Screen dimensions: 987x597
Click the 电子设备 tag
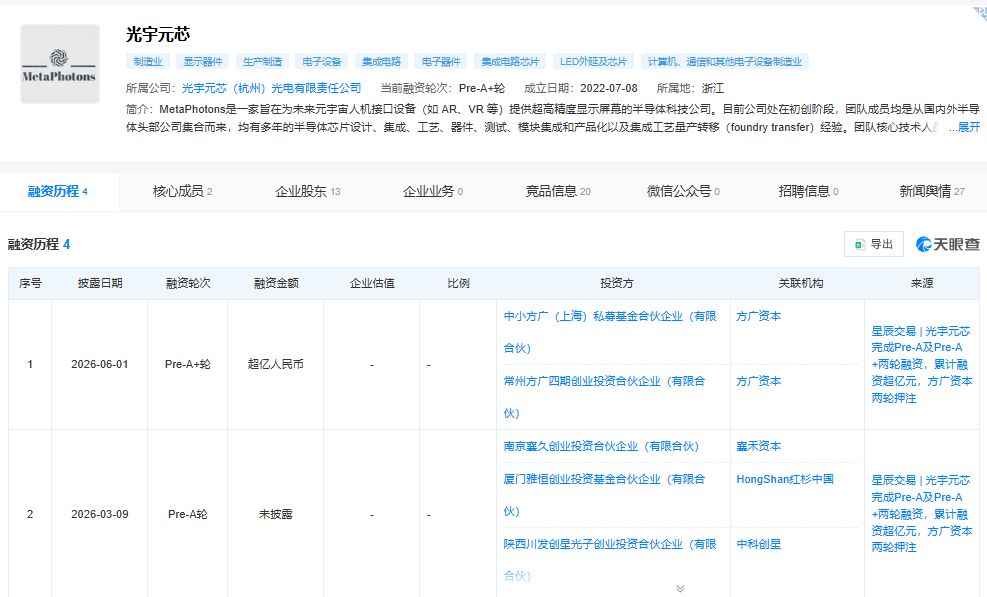click(322, 61)
